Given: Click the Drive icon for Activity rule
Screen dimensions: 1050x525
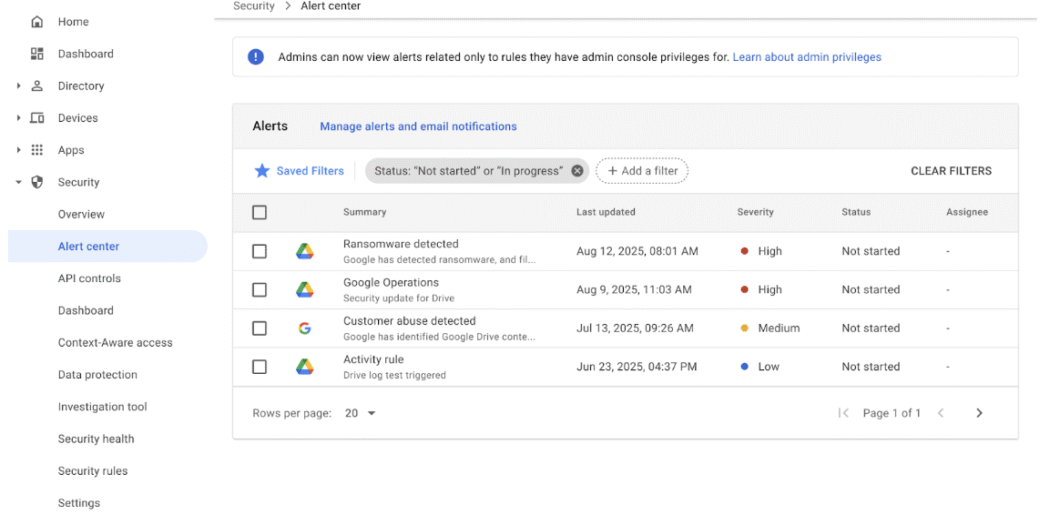Looking at the screenshot, I should [x=305, y=367].
